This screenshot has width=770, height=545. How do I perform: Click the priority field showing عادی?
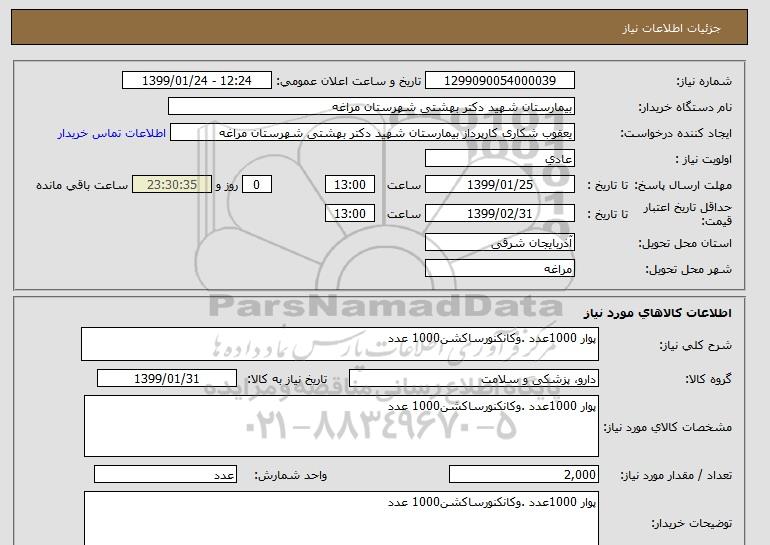point(500,158)
